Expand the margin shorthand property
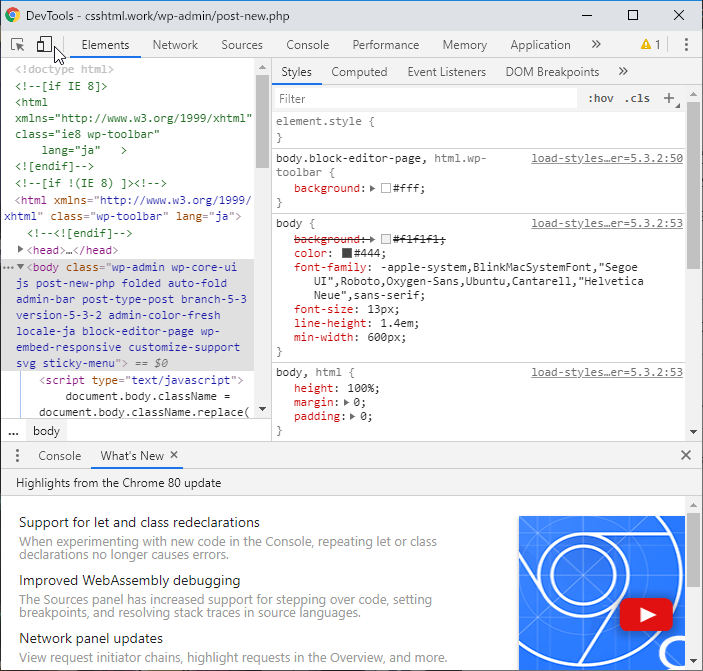Viewport: 703px width, 671px height. pyautogui.click(x=346, y=402)
